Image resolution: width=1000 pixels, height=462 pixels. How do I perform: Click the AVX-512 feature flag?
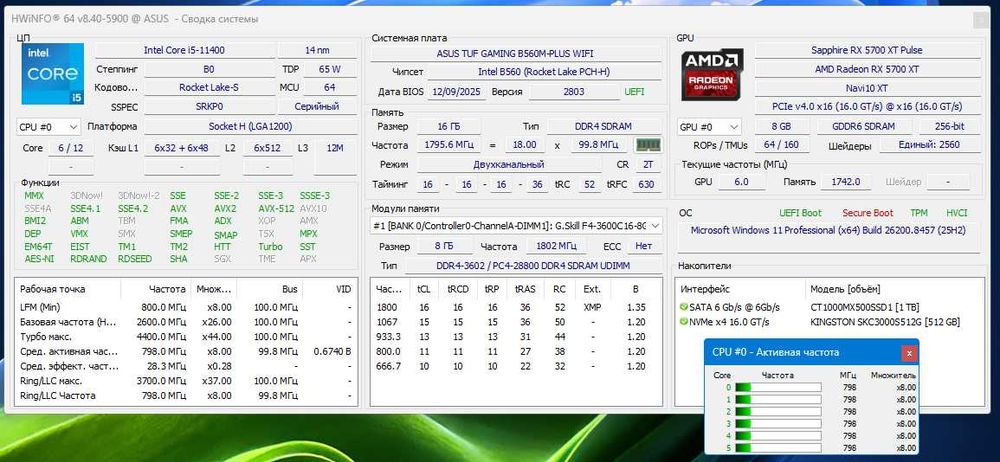(276, 209)
